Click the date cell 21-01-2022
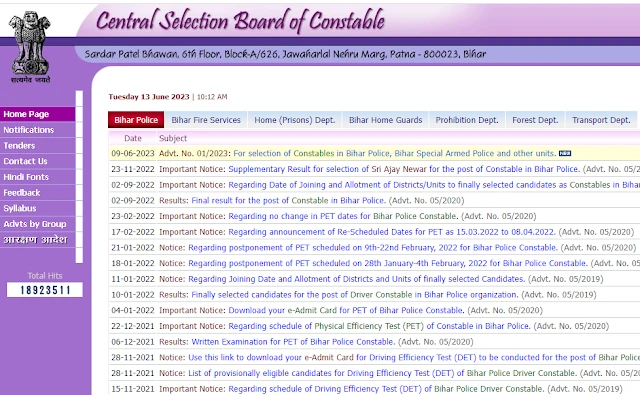The width and height of the screenshot is (640, 395). [x=133, y=248]
